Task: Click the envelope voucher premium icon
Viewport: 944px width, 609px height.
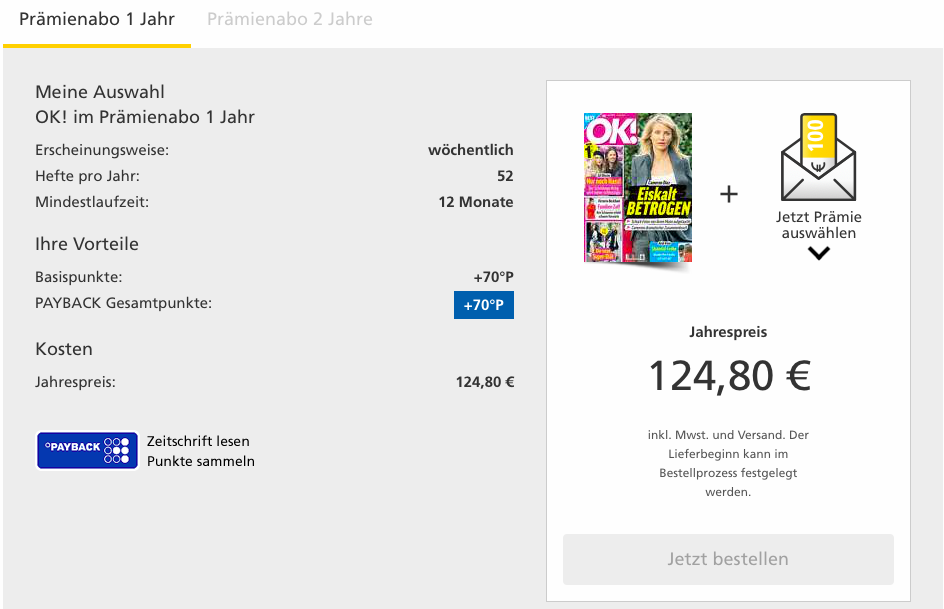Action: [818, 159]
